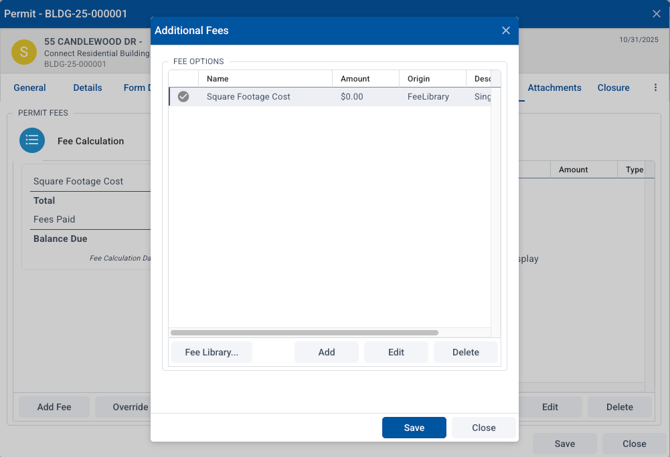Open the Closure tab
670x457 pixels.
613,88
